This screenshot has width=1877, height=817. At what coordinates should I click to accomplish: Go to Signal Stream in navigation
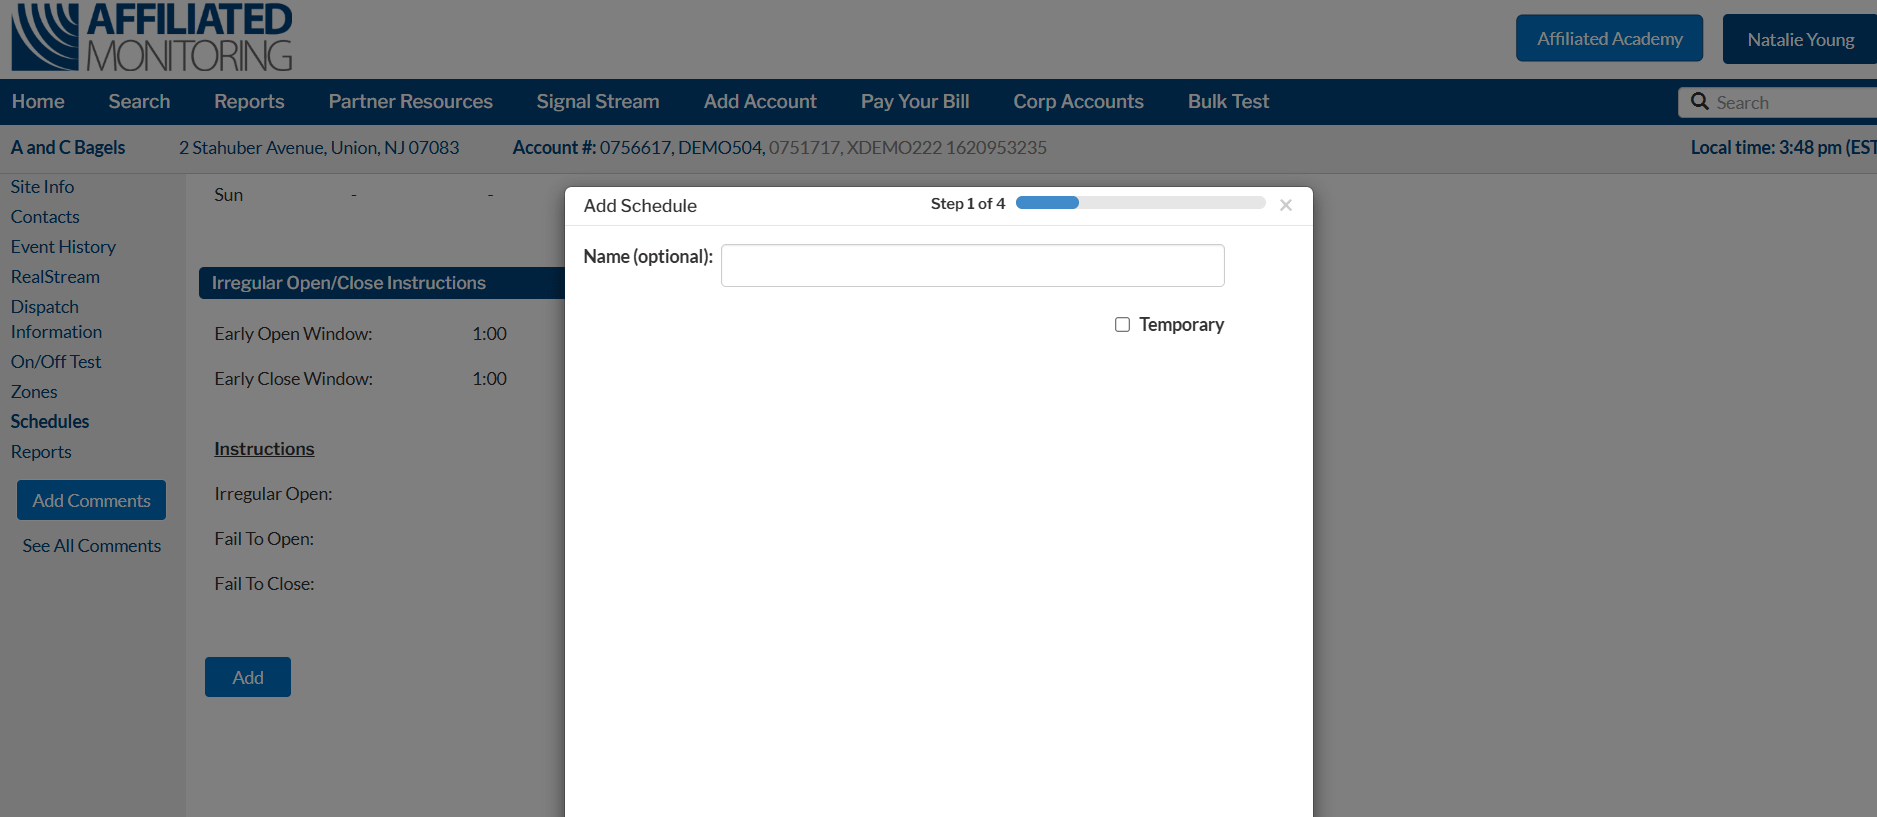coord(597,102)
